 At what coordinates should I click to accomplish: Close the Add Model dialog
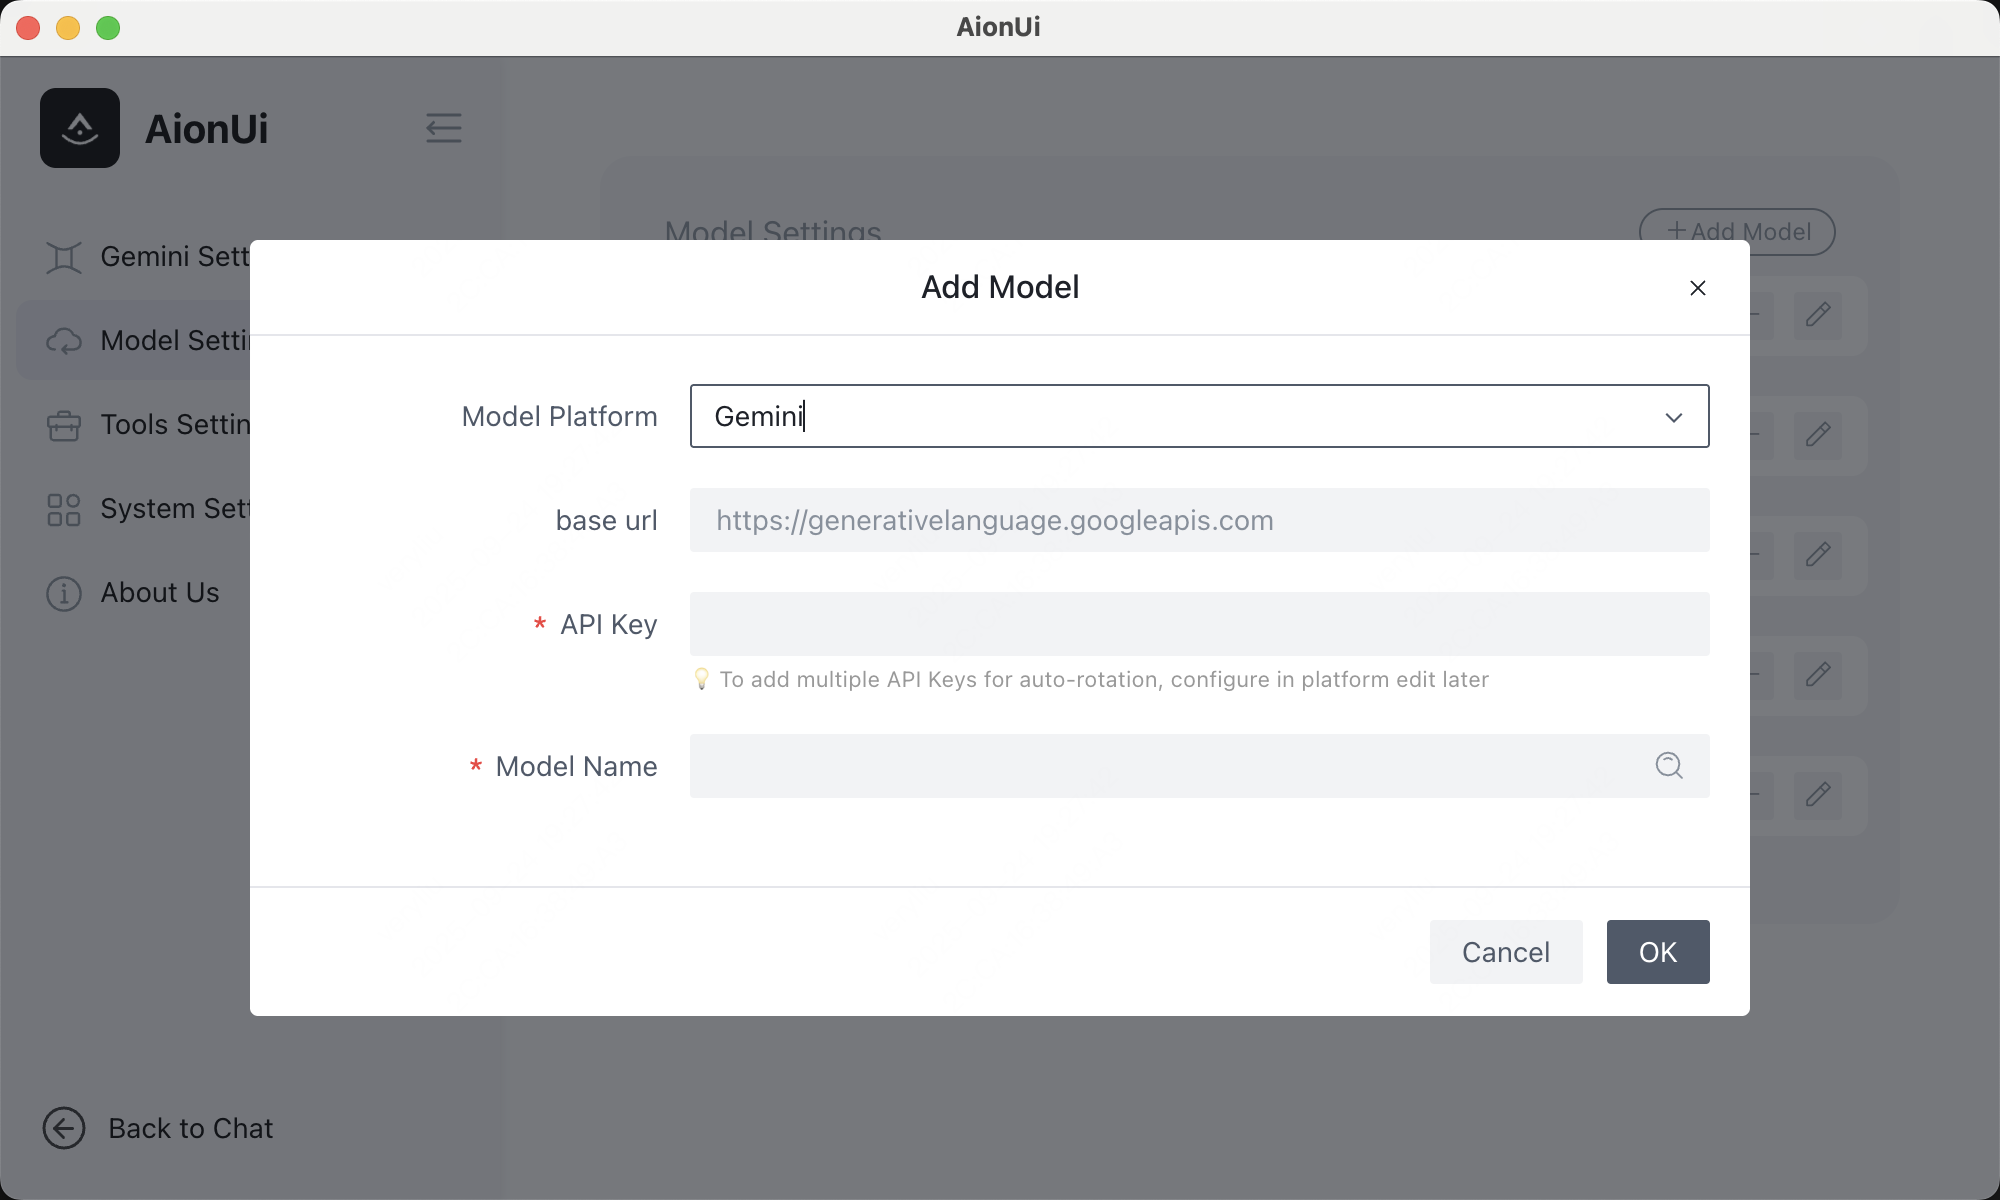pyautogui.click(x=1697, y=288)
